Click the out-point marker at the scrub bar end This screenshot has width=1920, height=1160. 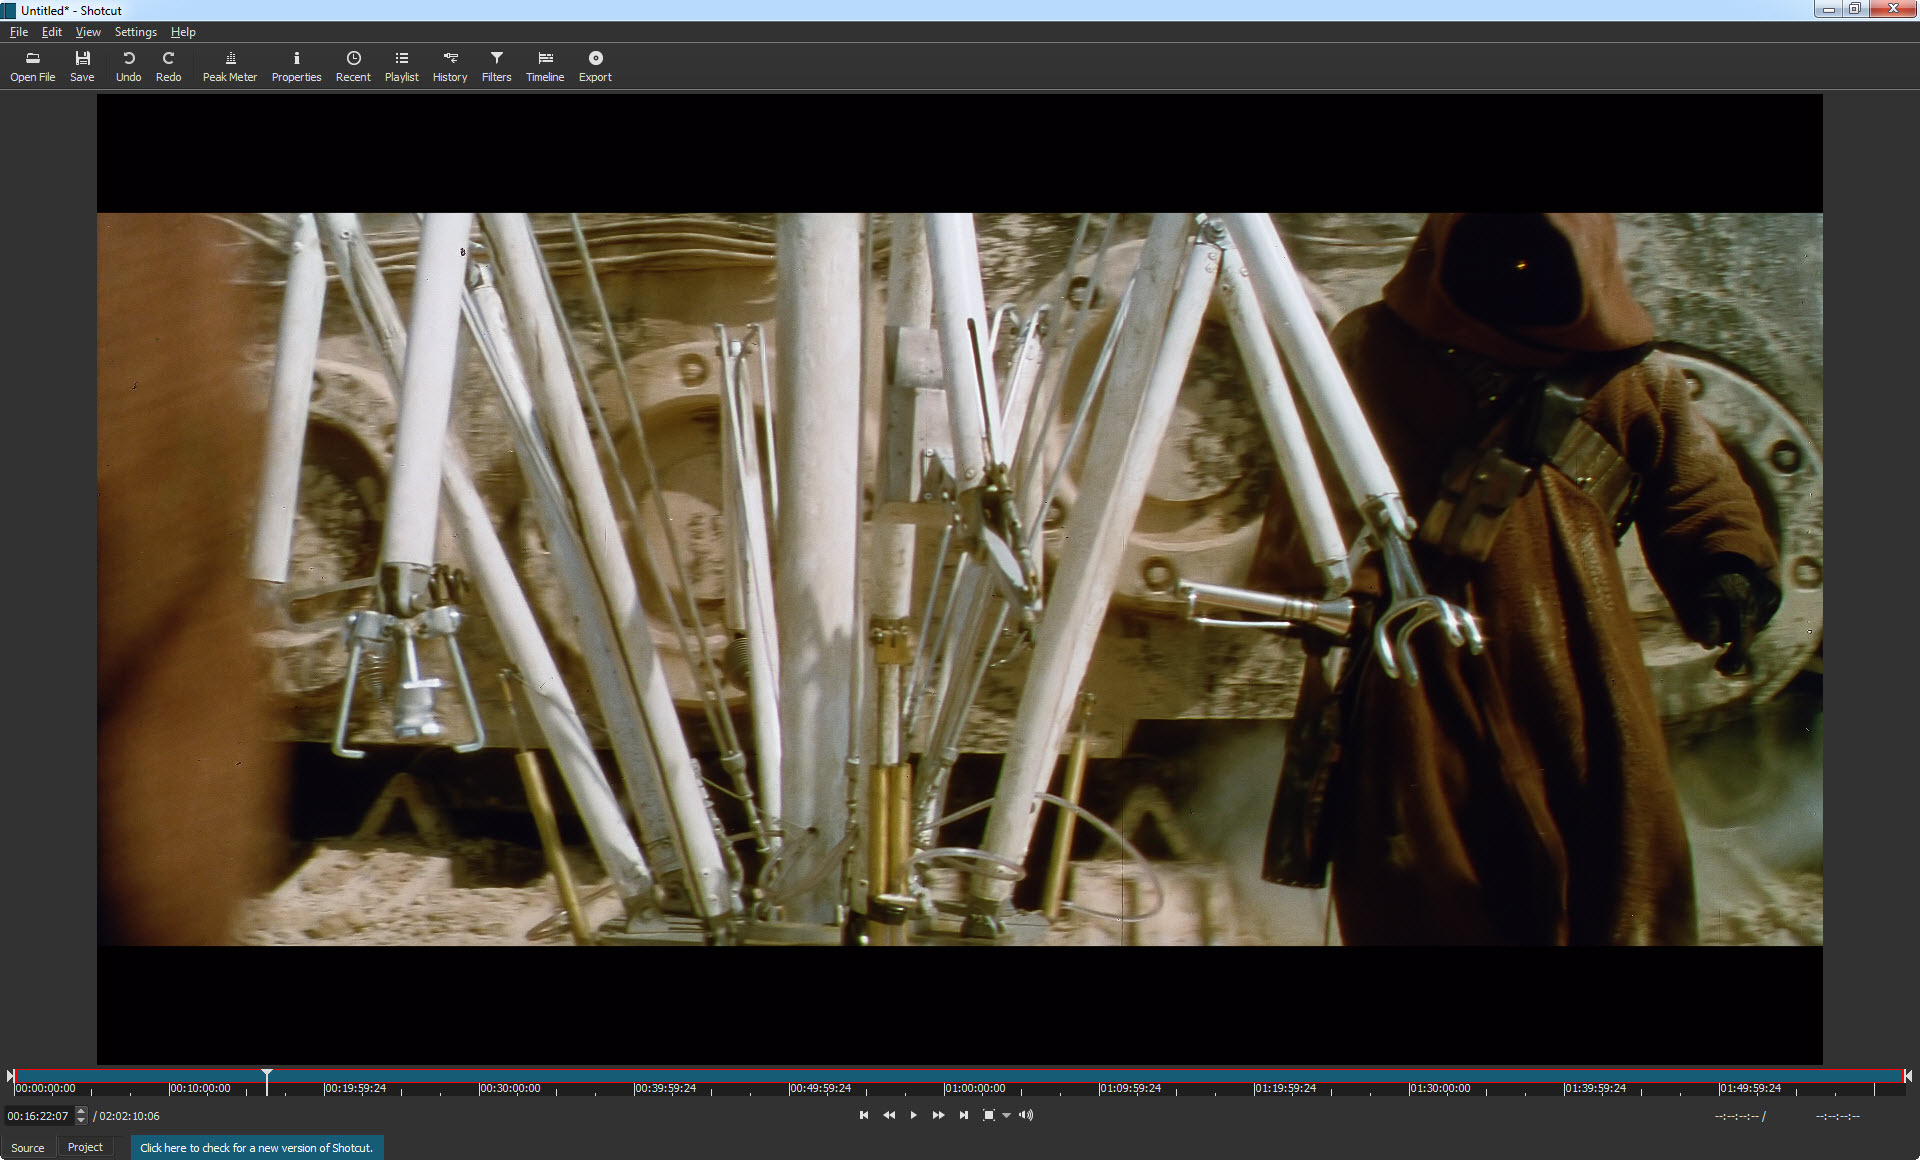click(x=1908, y=1076)
